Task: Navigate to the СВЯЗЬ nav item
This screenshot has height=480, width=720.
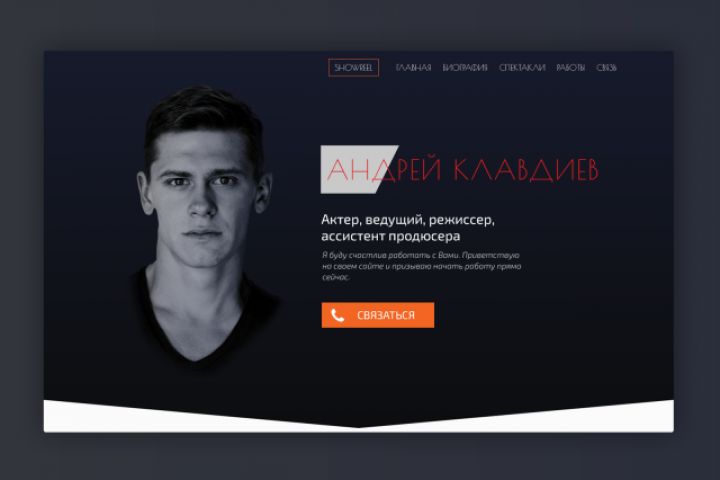Action: click(606, 68)
